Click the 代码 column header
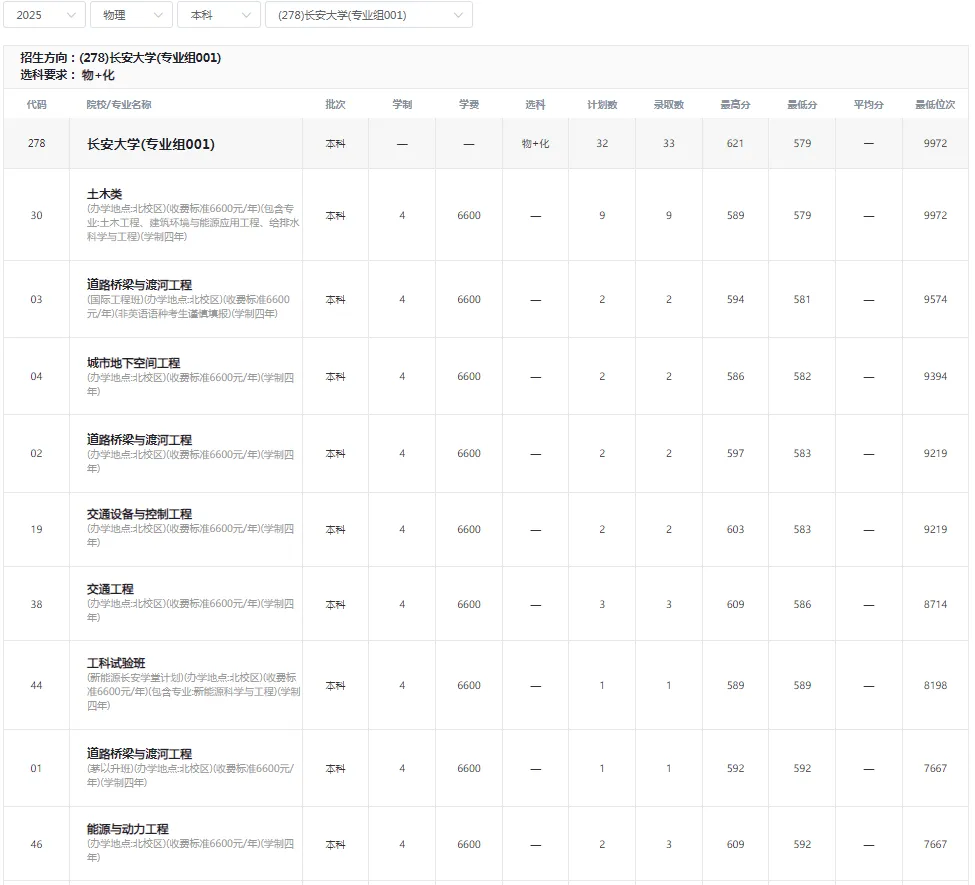 click(x=37, y=104)
